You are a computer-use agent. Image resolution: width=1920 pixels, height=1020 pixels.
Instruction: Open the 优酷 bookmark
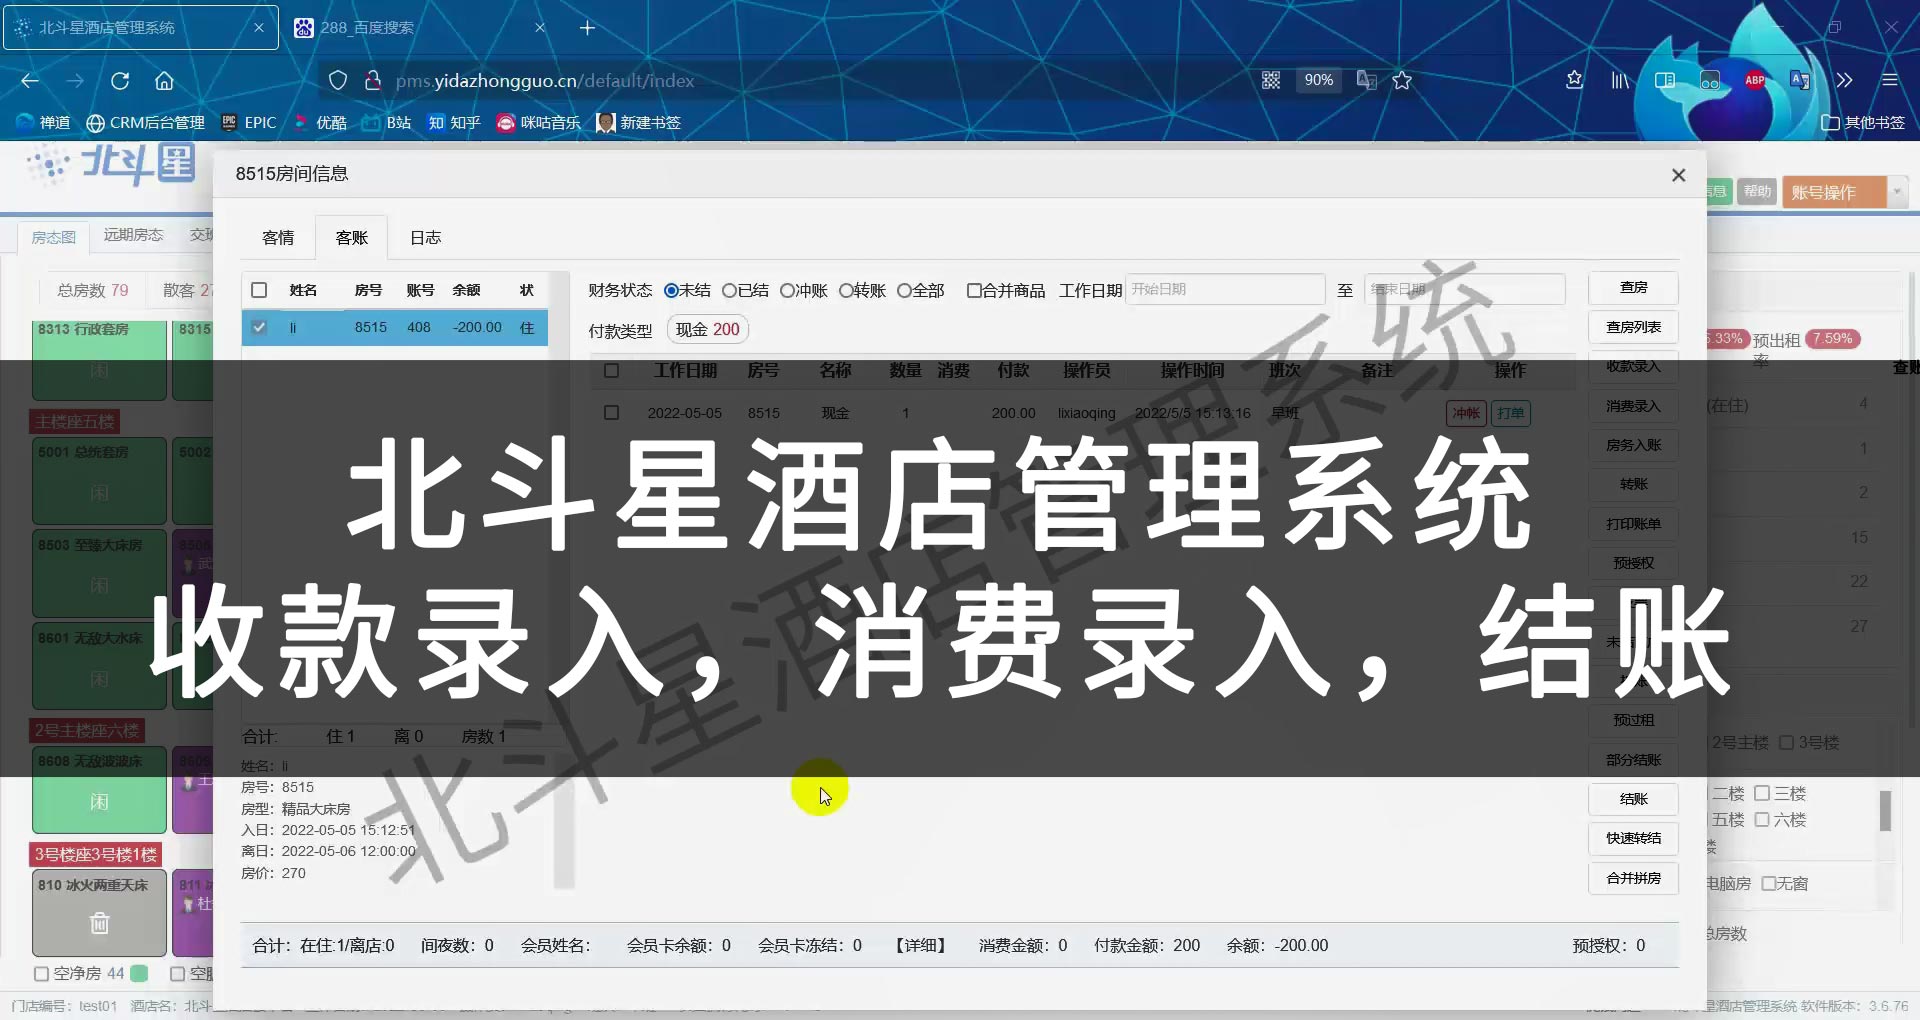click(x=320, y=122)
